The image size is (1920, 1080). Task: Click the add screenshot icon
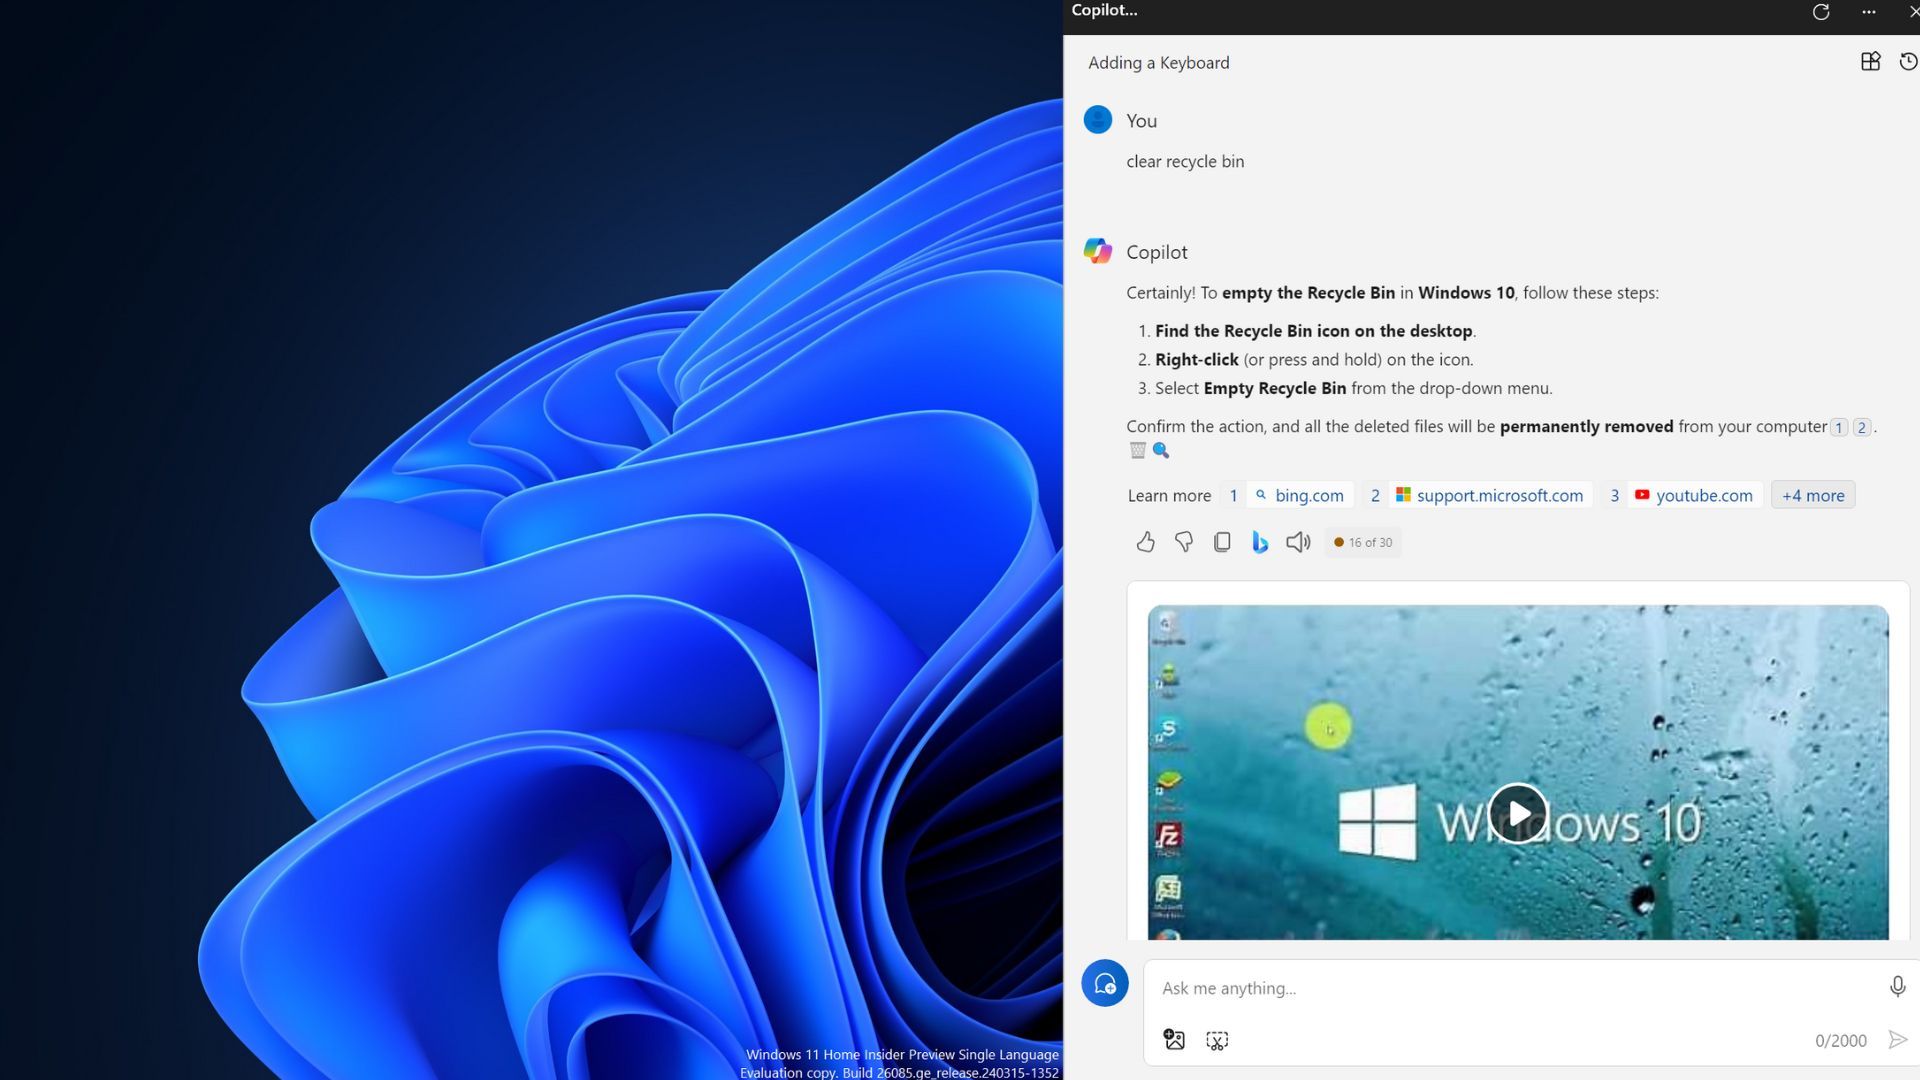coord(1217,1040)
